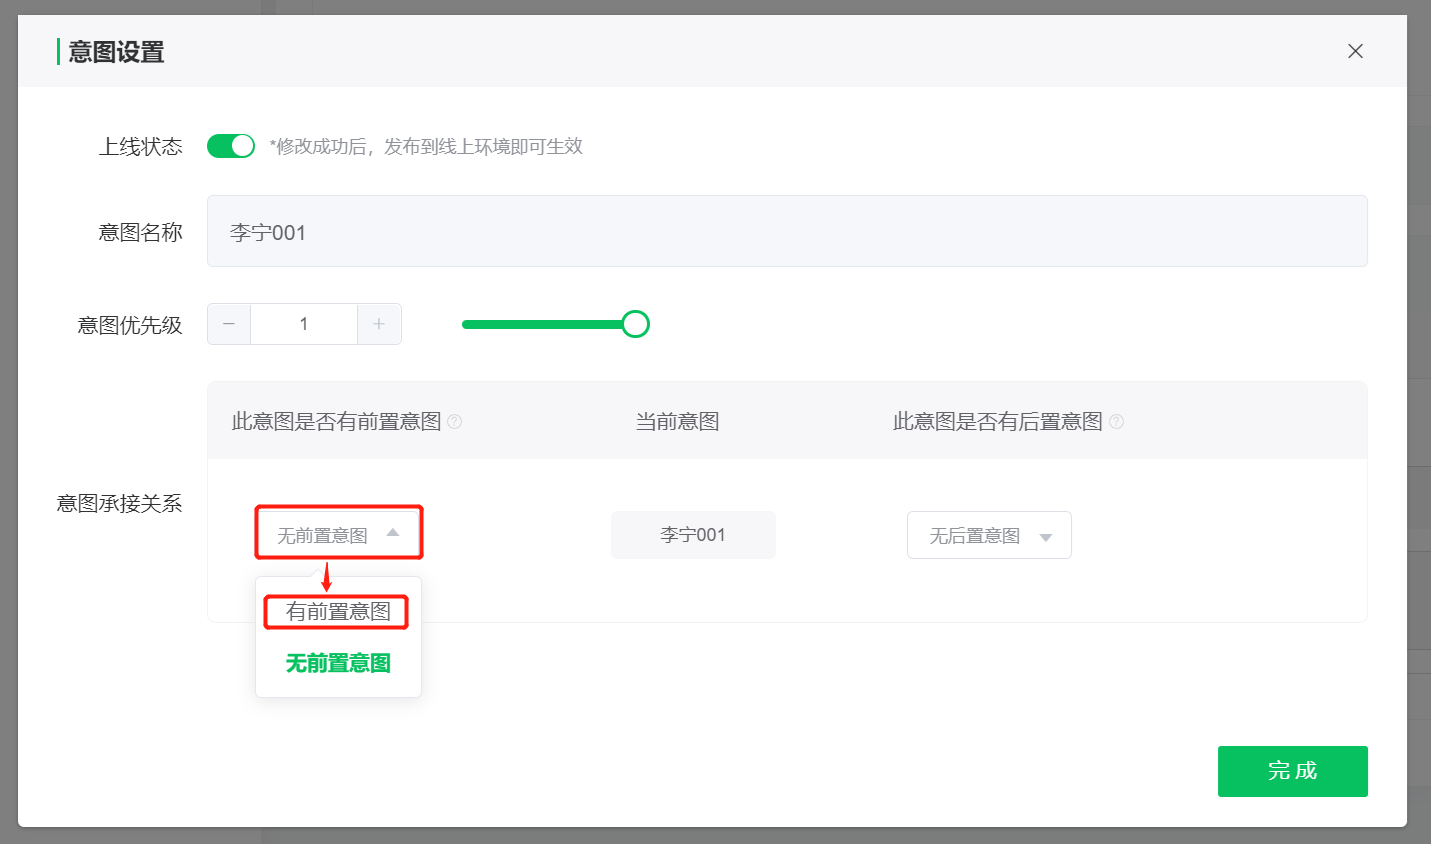Viewport: 1431px width, 844px height.
Task: Click the 意图设置 dialog title
Action: click(x=116, y=52)
